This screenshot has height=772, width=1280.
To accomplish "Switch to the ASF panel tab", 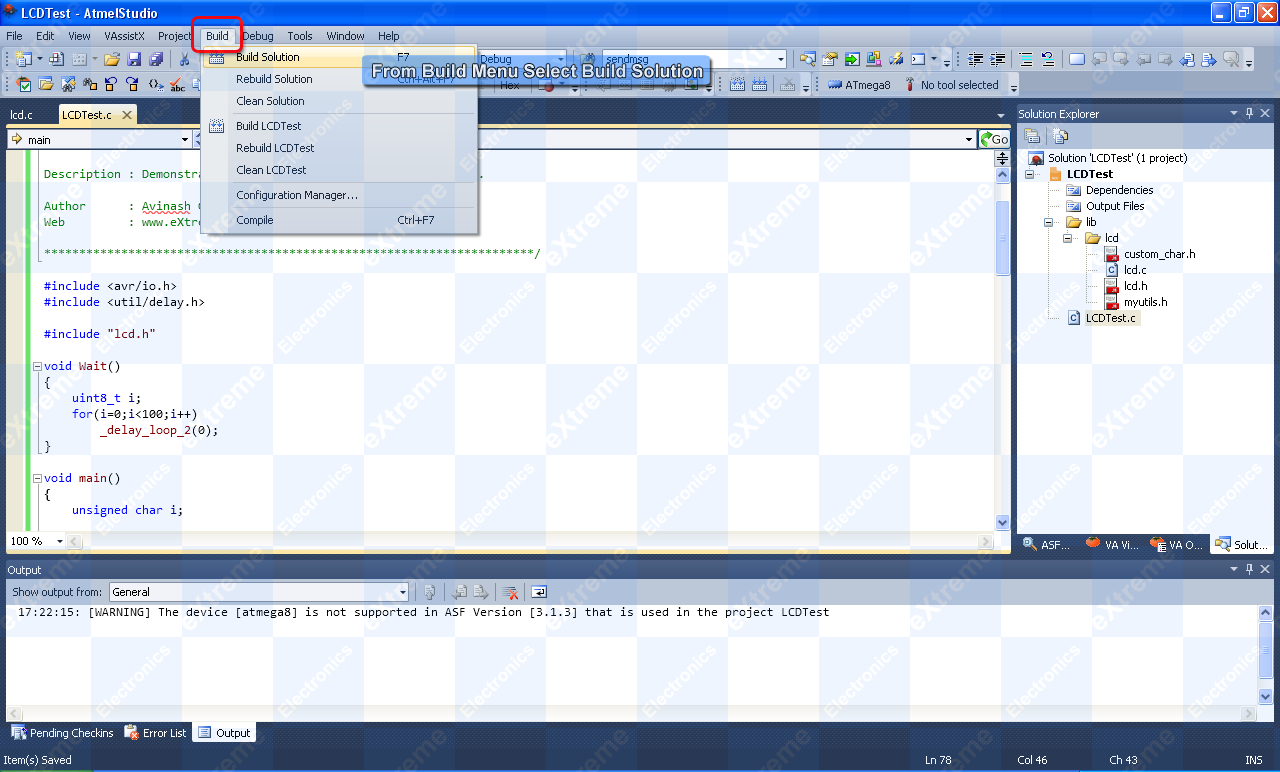I will tap(1046, 545).
